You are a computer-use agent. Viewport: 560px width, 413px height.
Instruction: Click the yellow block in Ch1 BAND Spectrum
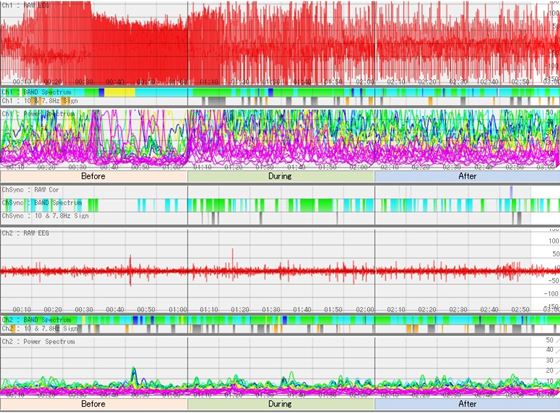120,92
